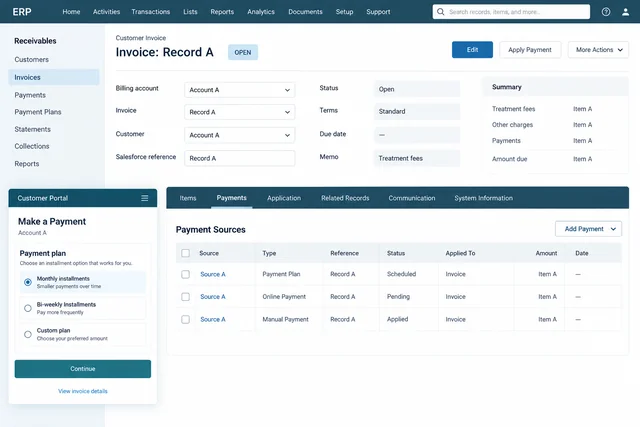Open View invoice details link
Viewport: 640px width, 427px height.
click(83, 391)
